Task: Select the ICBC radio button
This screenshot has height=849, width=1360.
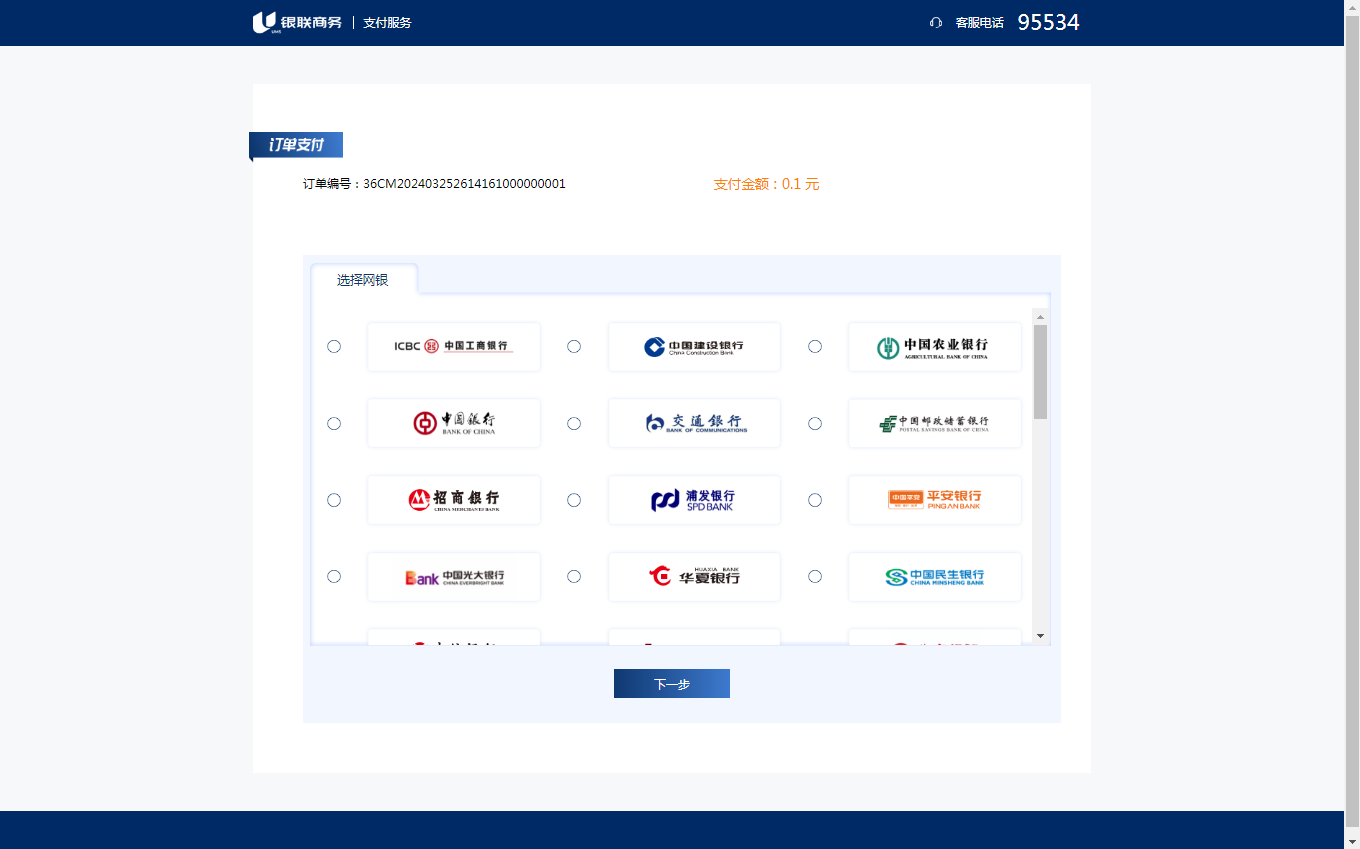Action: 334,346
